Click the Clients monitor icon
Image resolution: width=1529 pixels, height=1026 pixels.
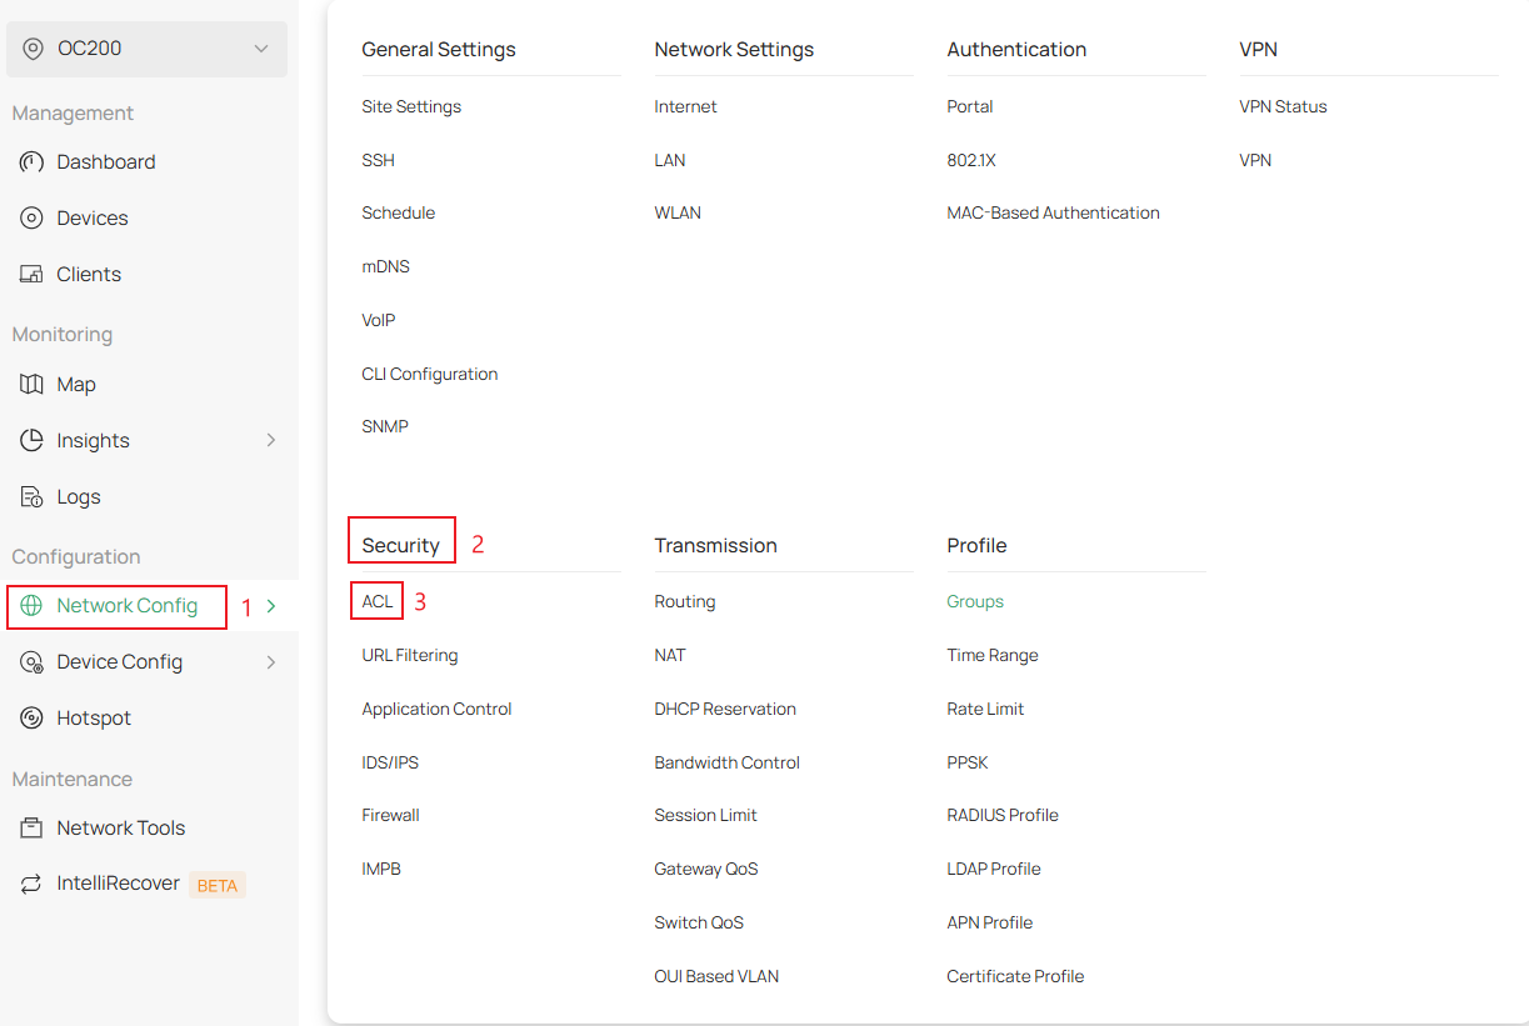(x=32, y=274)
